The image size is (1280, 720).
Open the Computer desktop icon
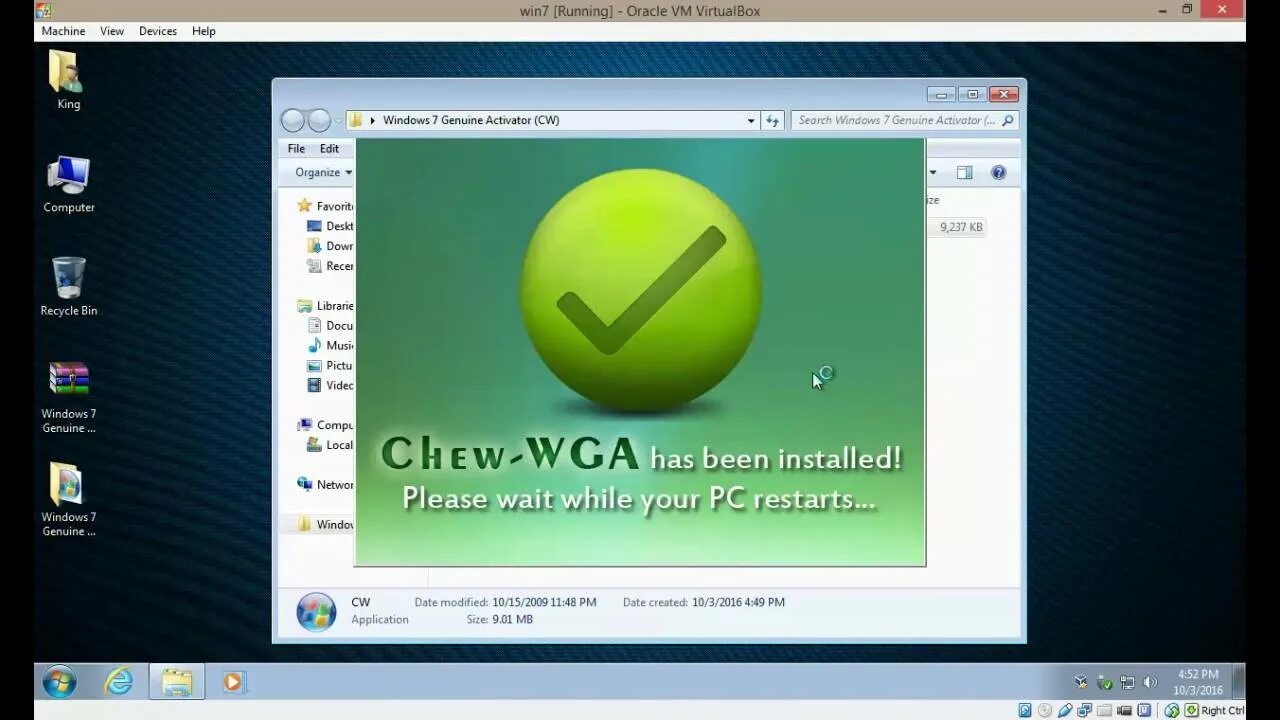click(x=68, y=184)
